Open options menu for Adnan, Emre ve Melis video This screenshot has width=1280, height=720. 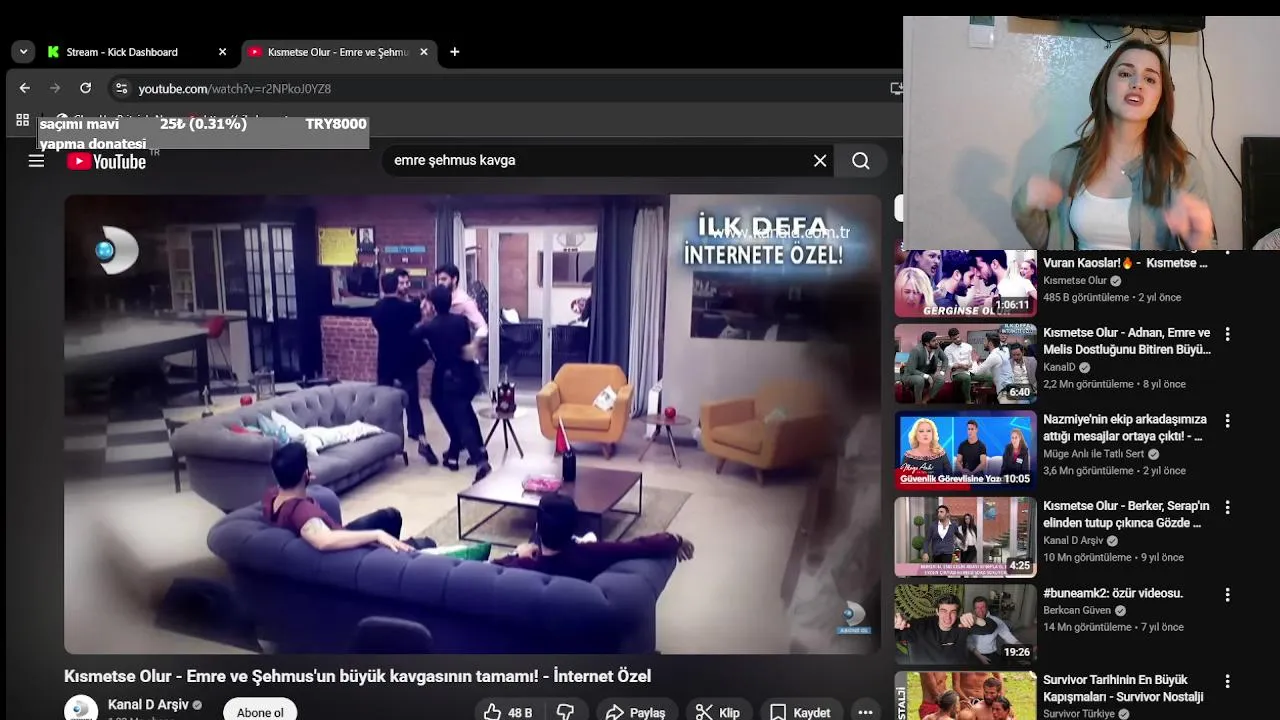coord(1227,334)
